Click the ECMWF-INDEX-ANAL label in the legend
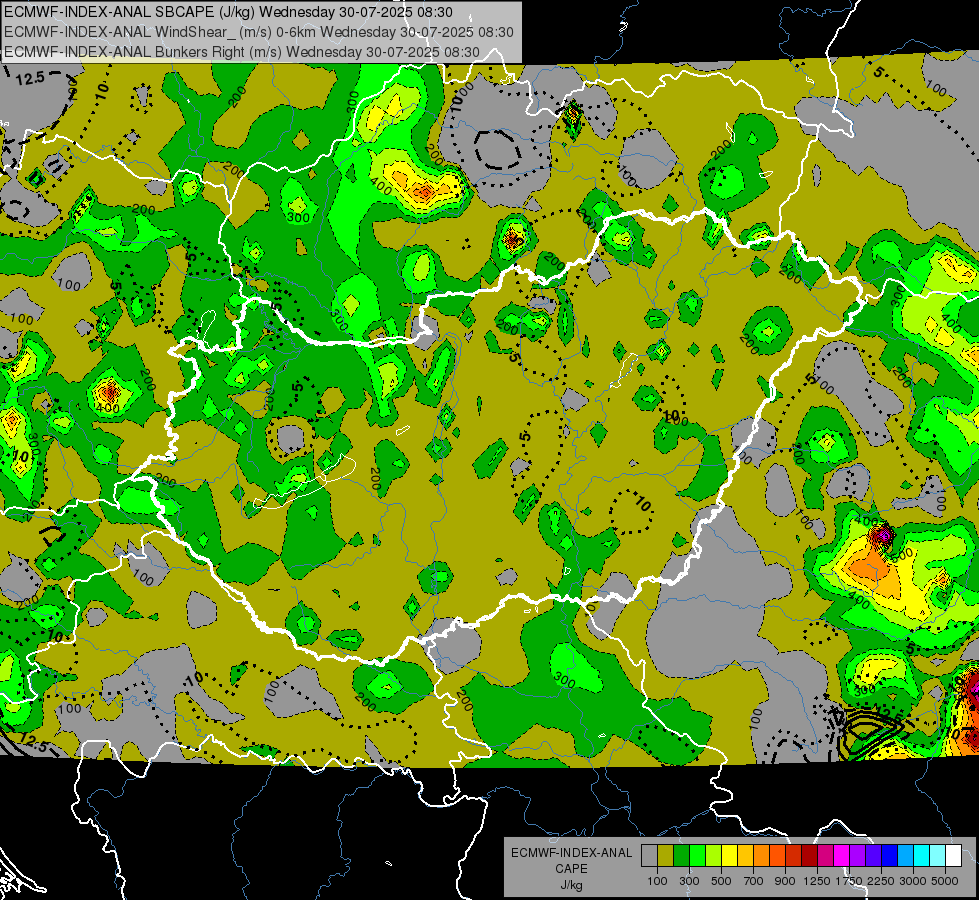 (x=571, y=853)
